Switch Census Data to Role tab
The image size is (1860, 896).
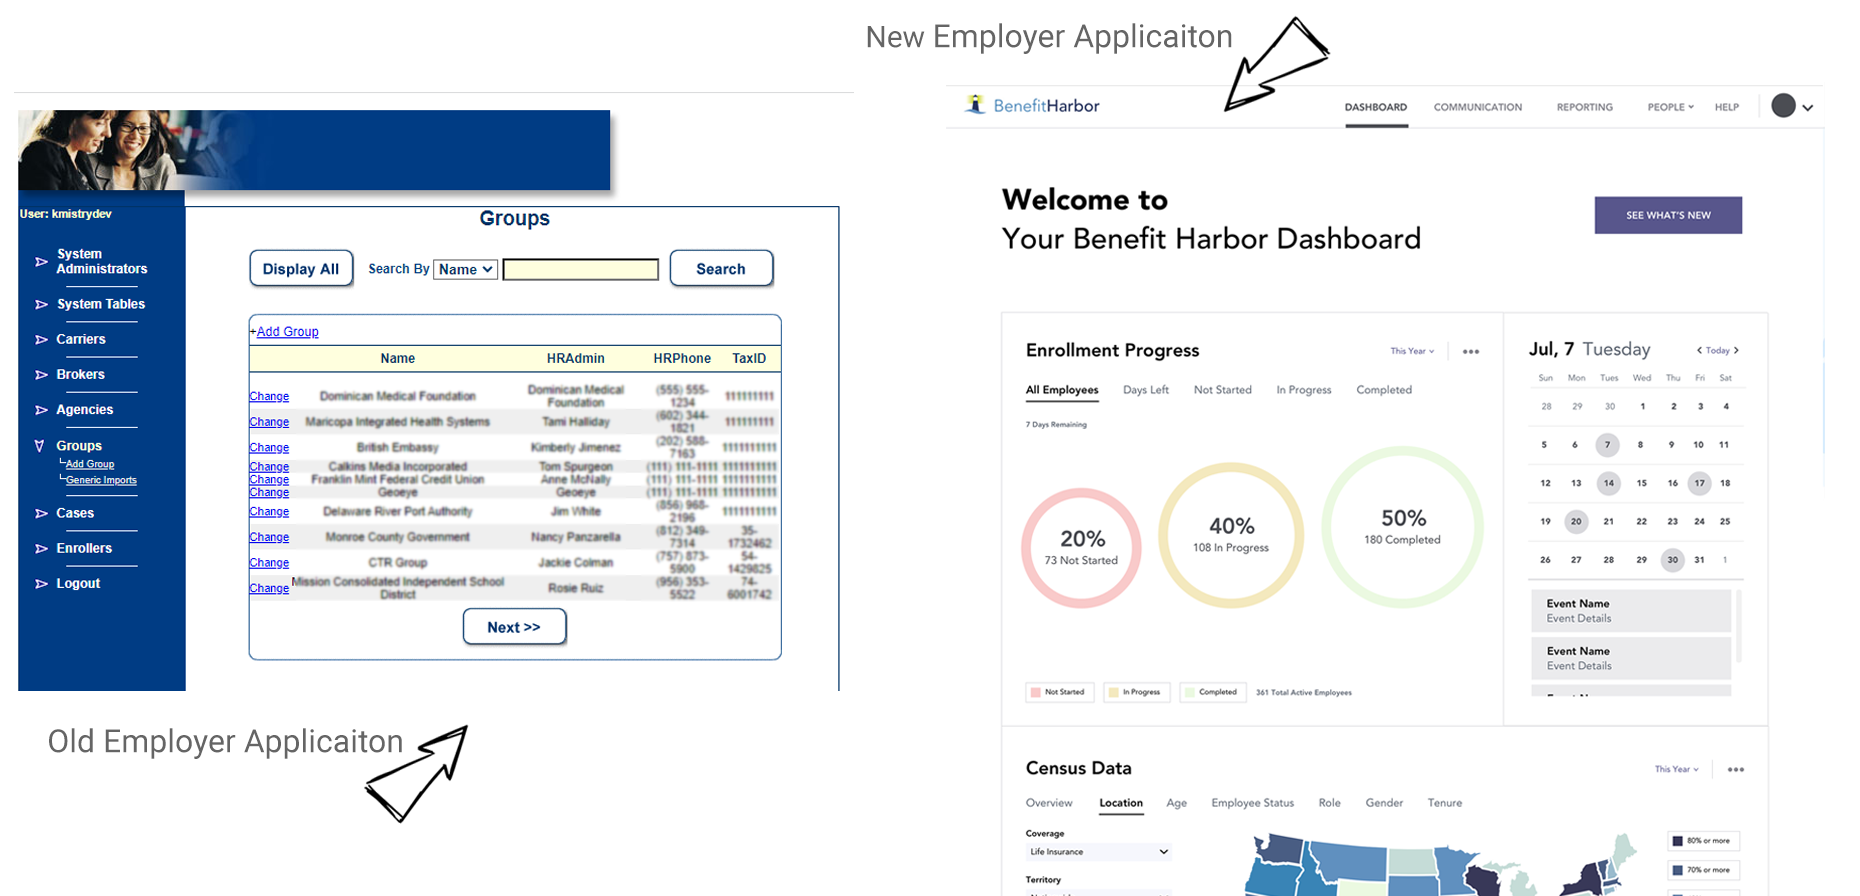click(1330, 803)
